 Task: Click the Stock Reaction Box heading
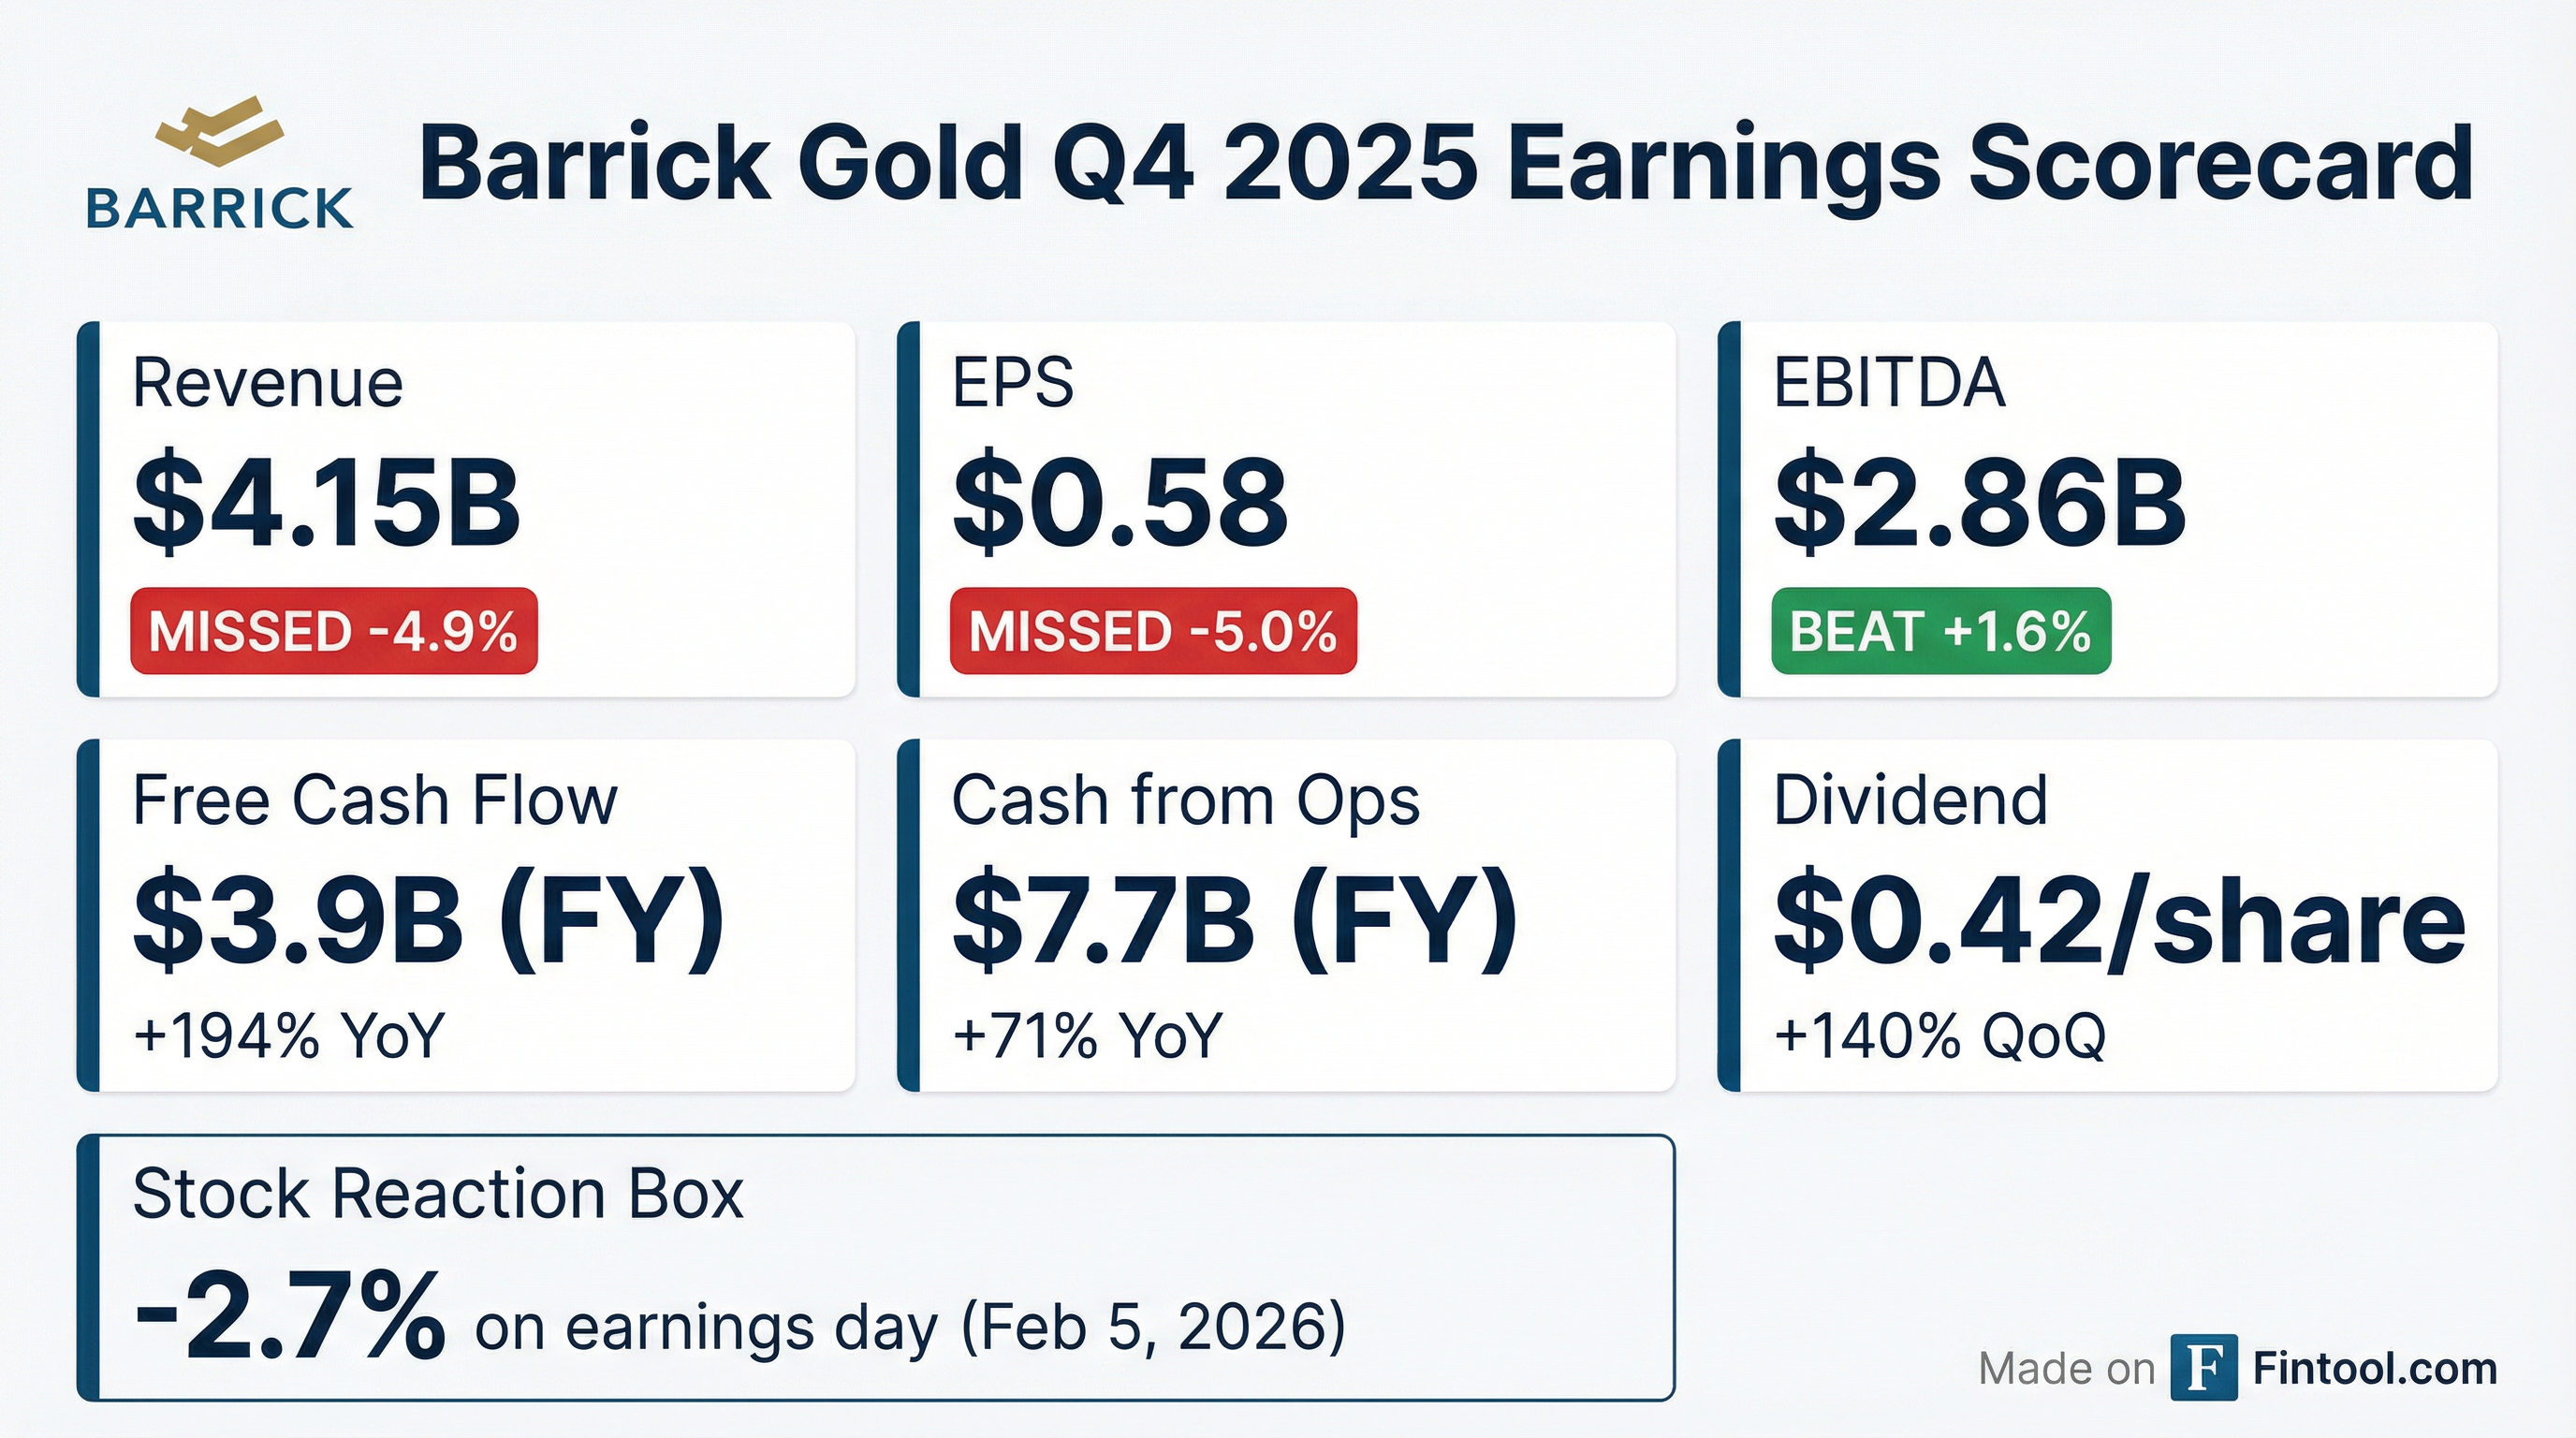(x=438, y=1193)
